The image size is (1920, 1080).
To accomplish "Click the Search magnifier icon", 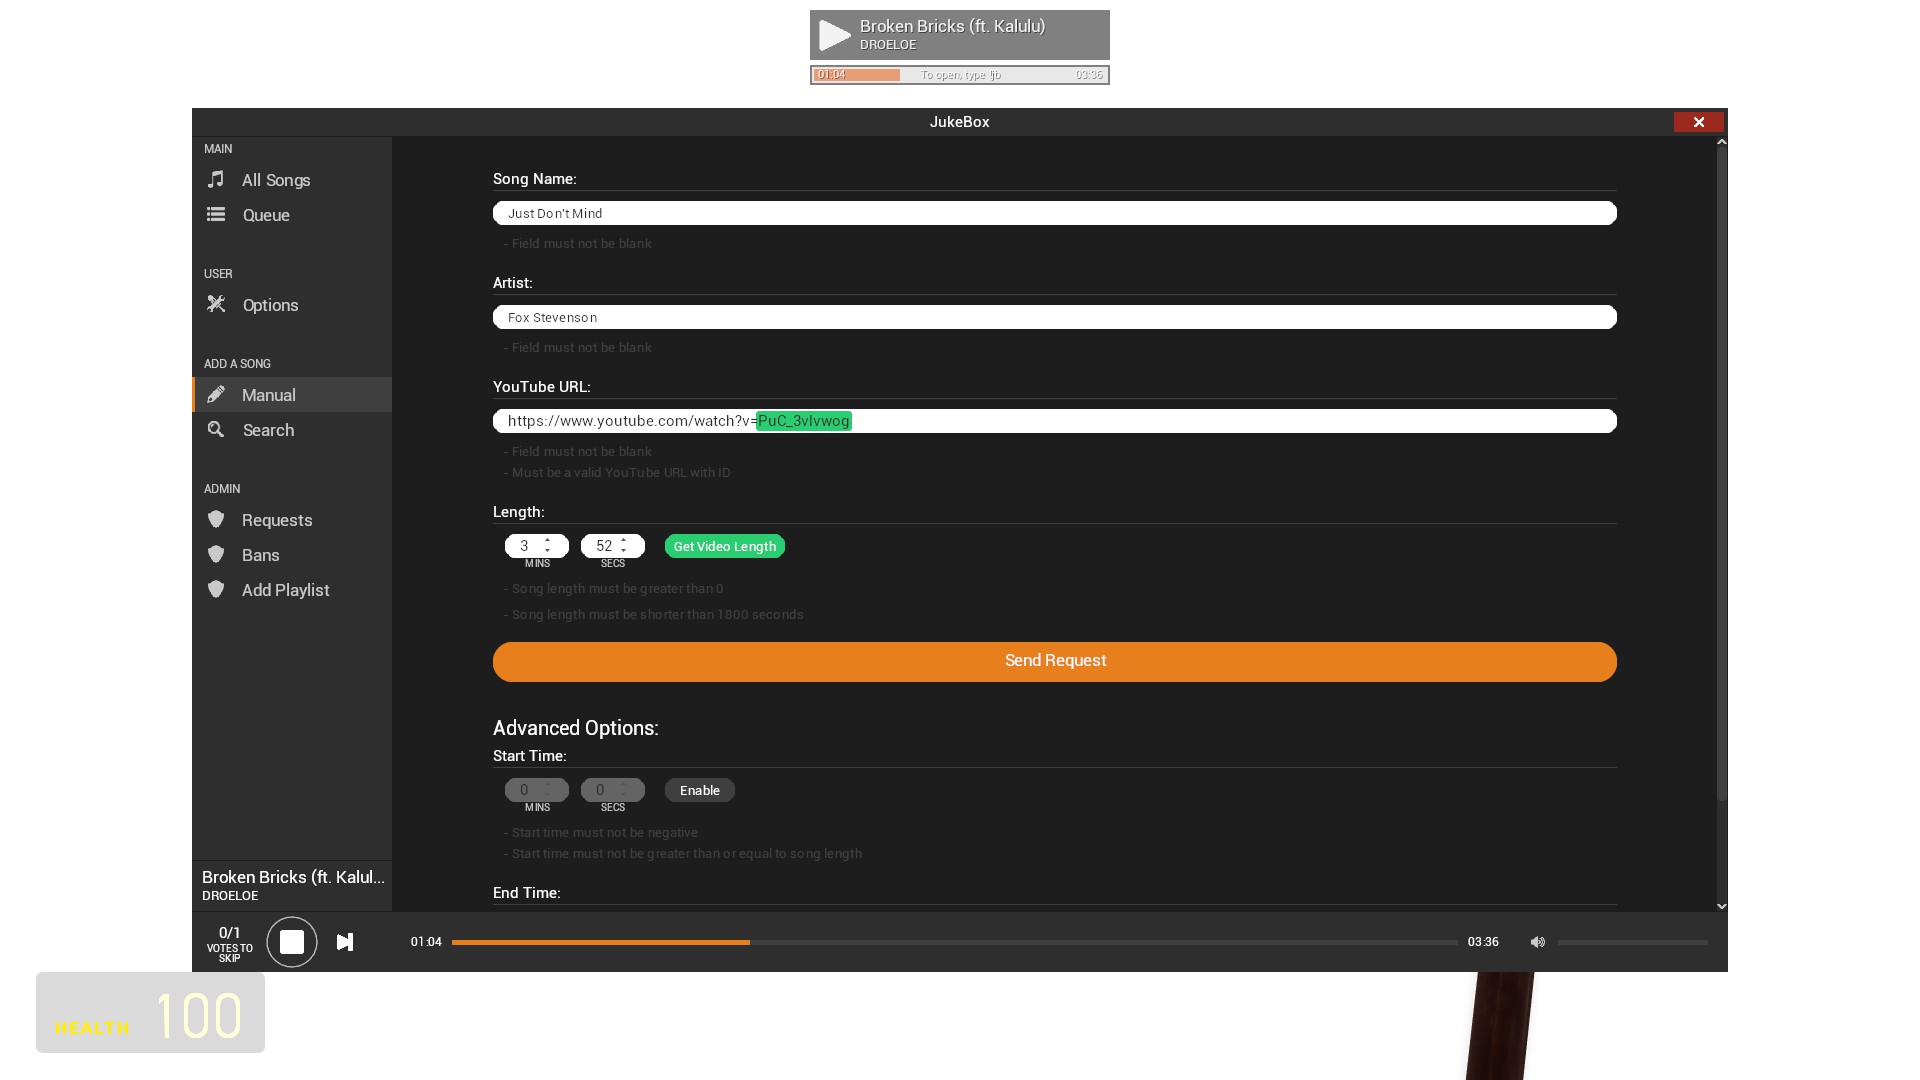I will coord(216,429).
